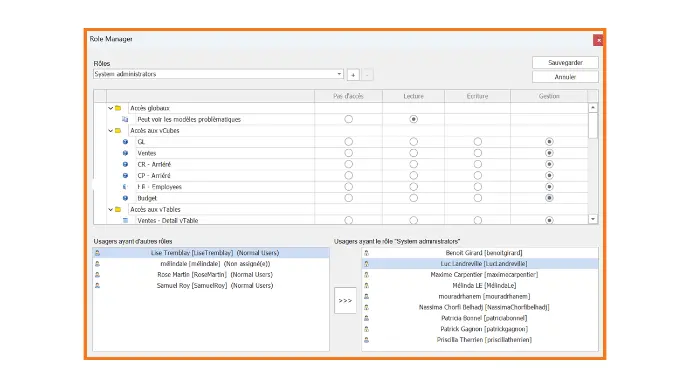Click the permissions list scrollbar thumb

593,125
